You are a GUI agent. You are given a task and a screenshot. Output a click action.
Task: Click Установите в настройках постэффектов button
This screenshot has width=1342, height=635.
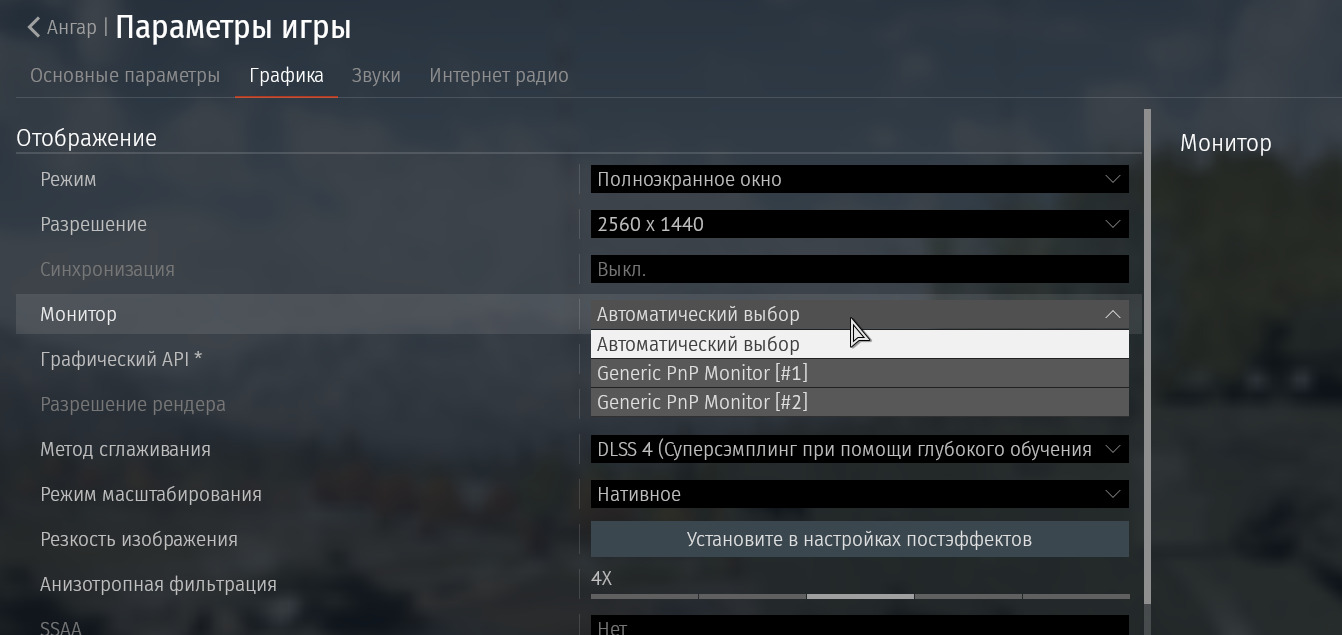[860, 539]
